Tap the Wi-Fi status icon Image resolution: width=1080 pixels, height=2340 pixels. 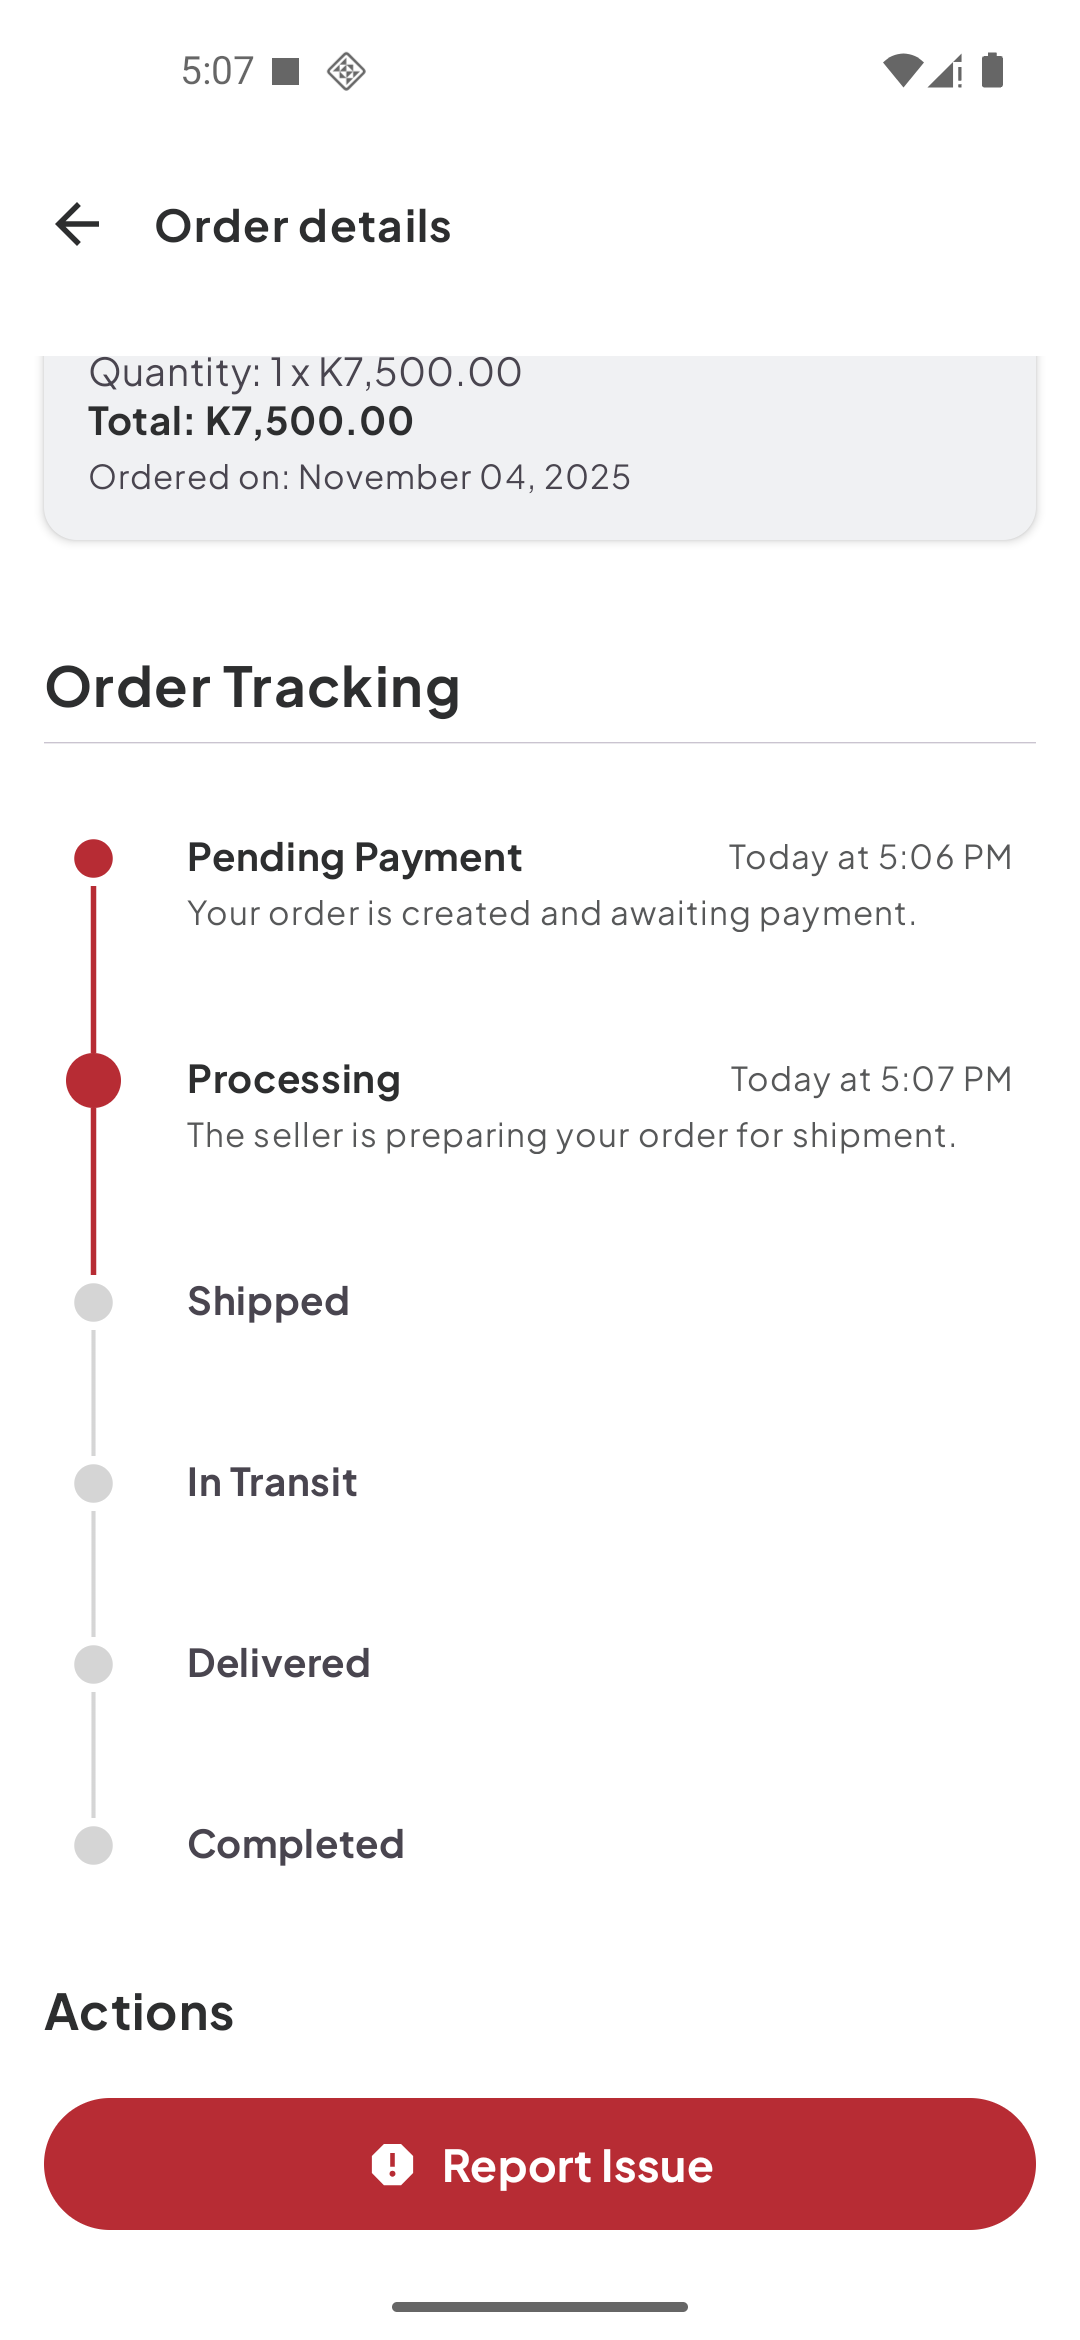[901, 71]
